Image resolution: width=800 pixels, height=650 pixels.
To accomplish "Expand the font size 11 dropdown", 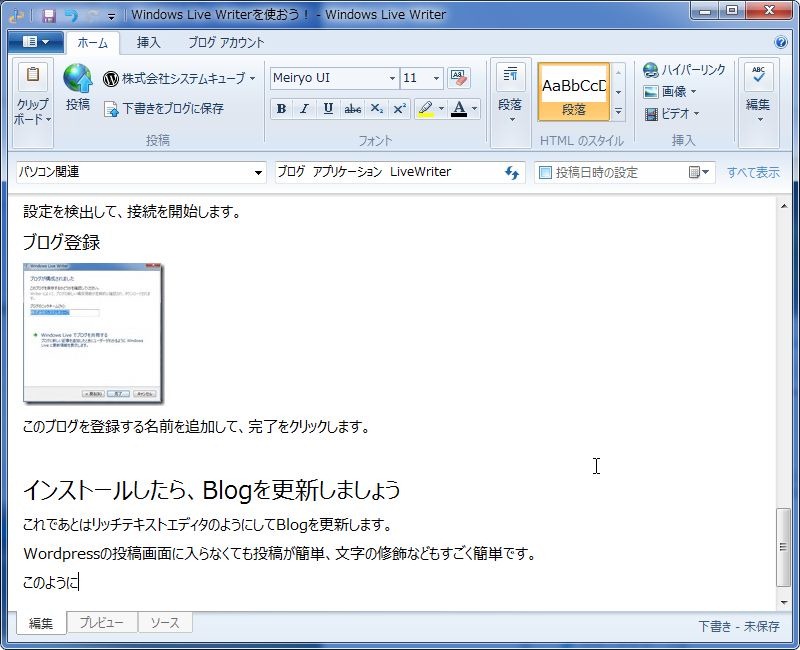I will pyautogui.click(x=436, y=79).
